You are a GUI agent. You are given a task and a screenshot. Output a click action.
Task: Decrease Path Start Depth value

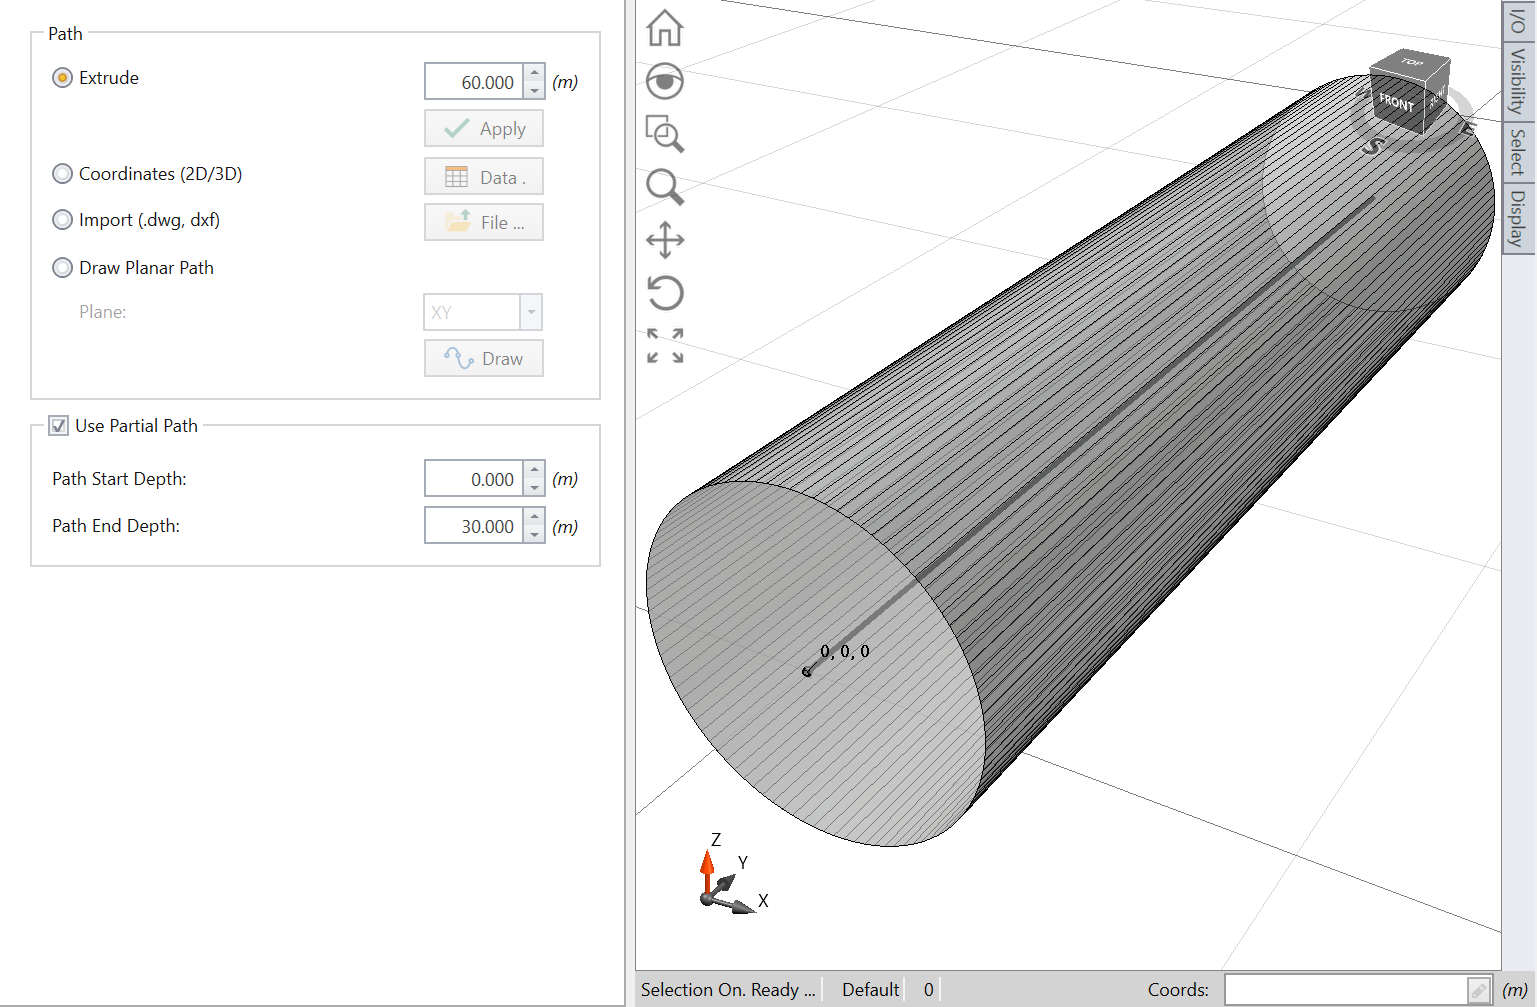point(535,488)
